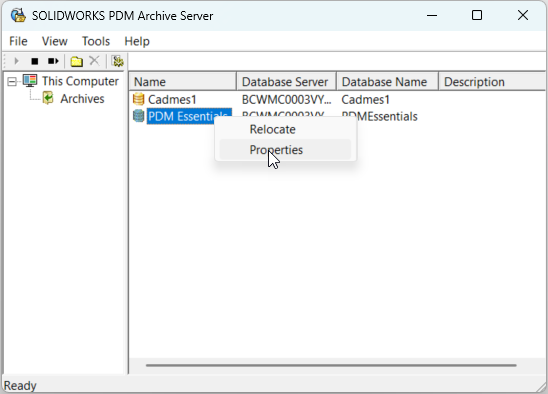Click the Cadmes1 database name cell
The height and width of the screenshot is (394, 548).
point(365,100)
